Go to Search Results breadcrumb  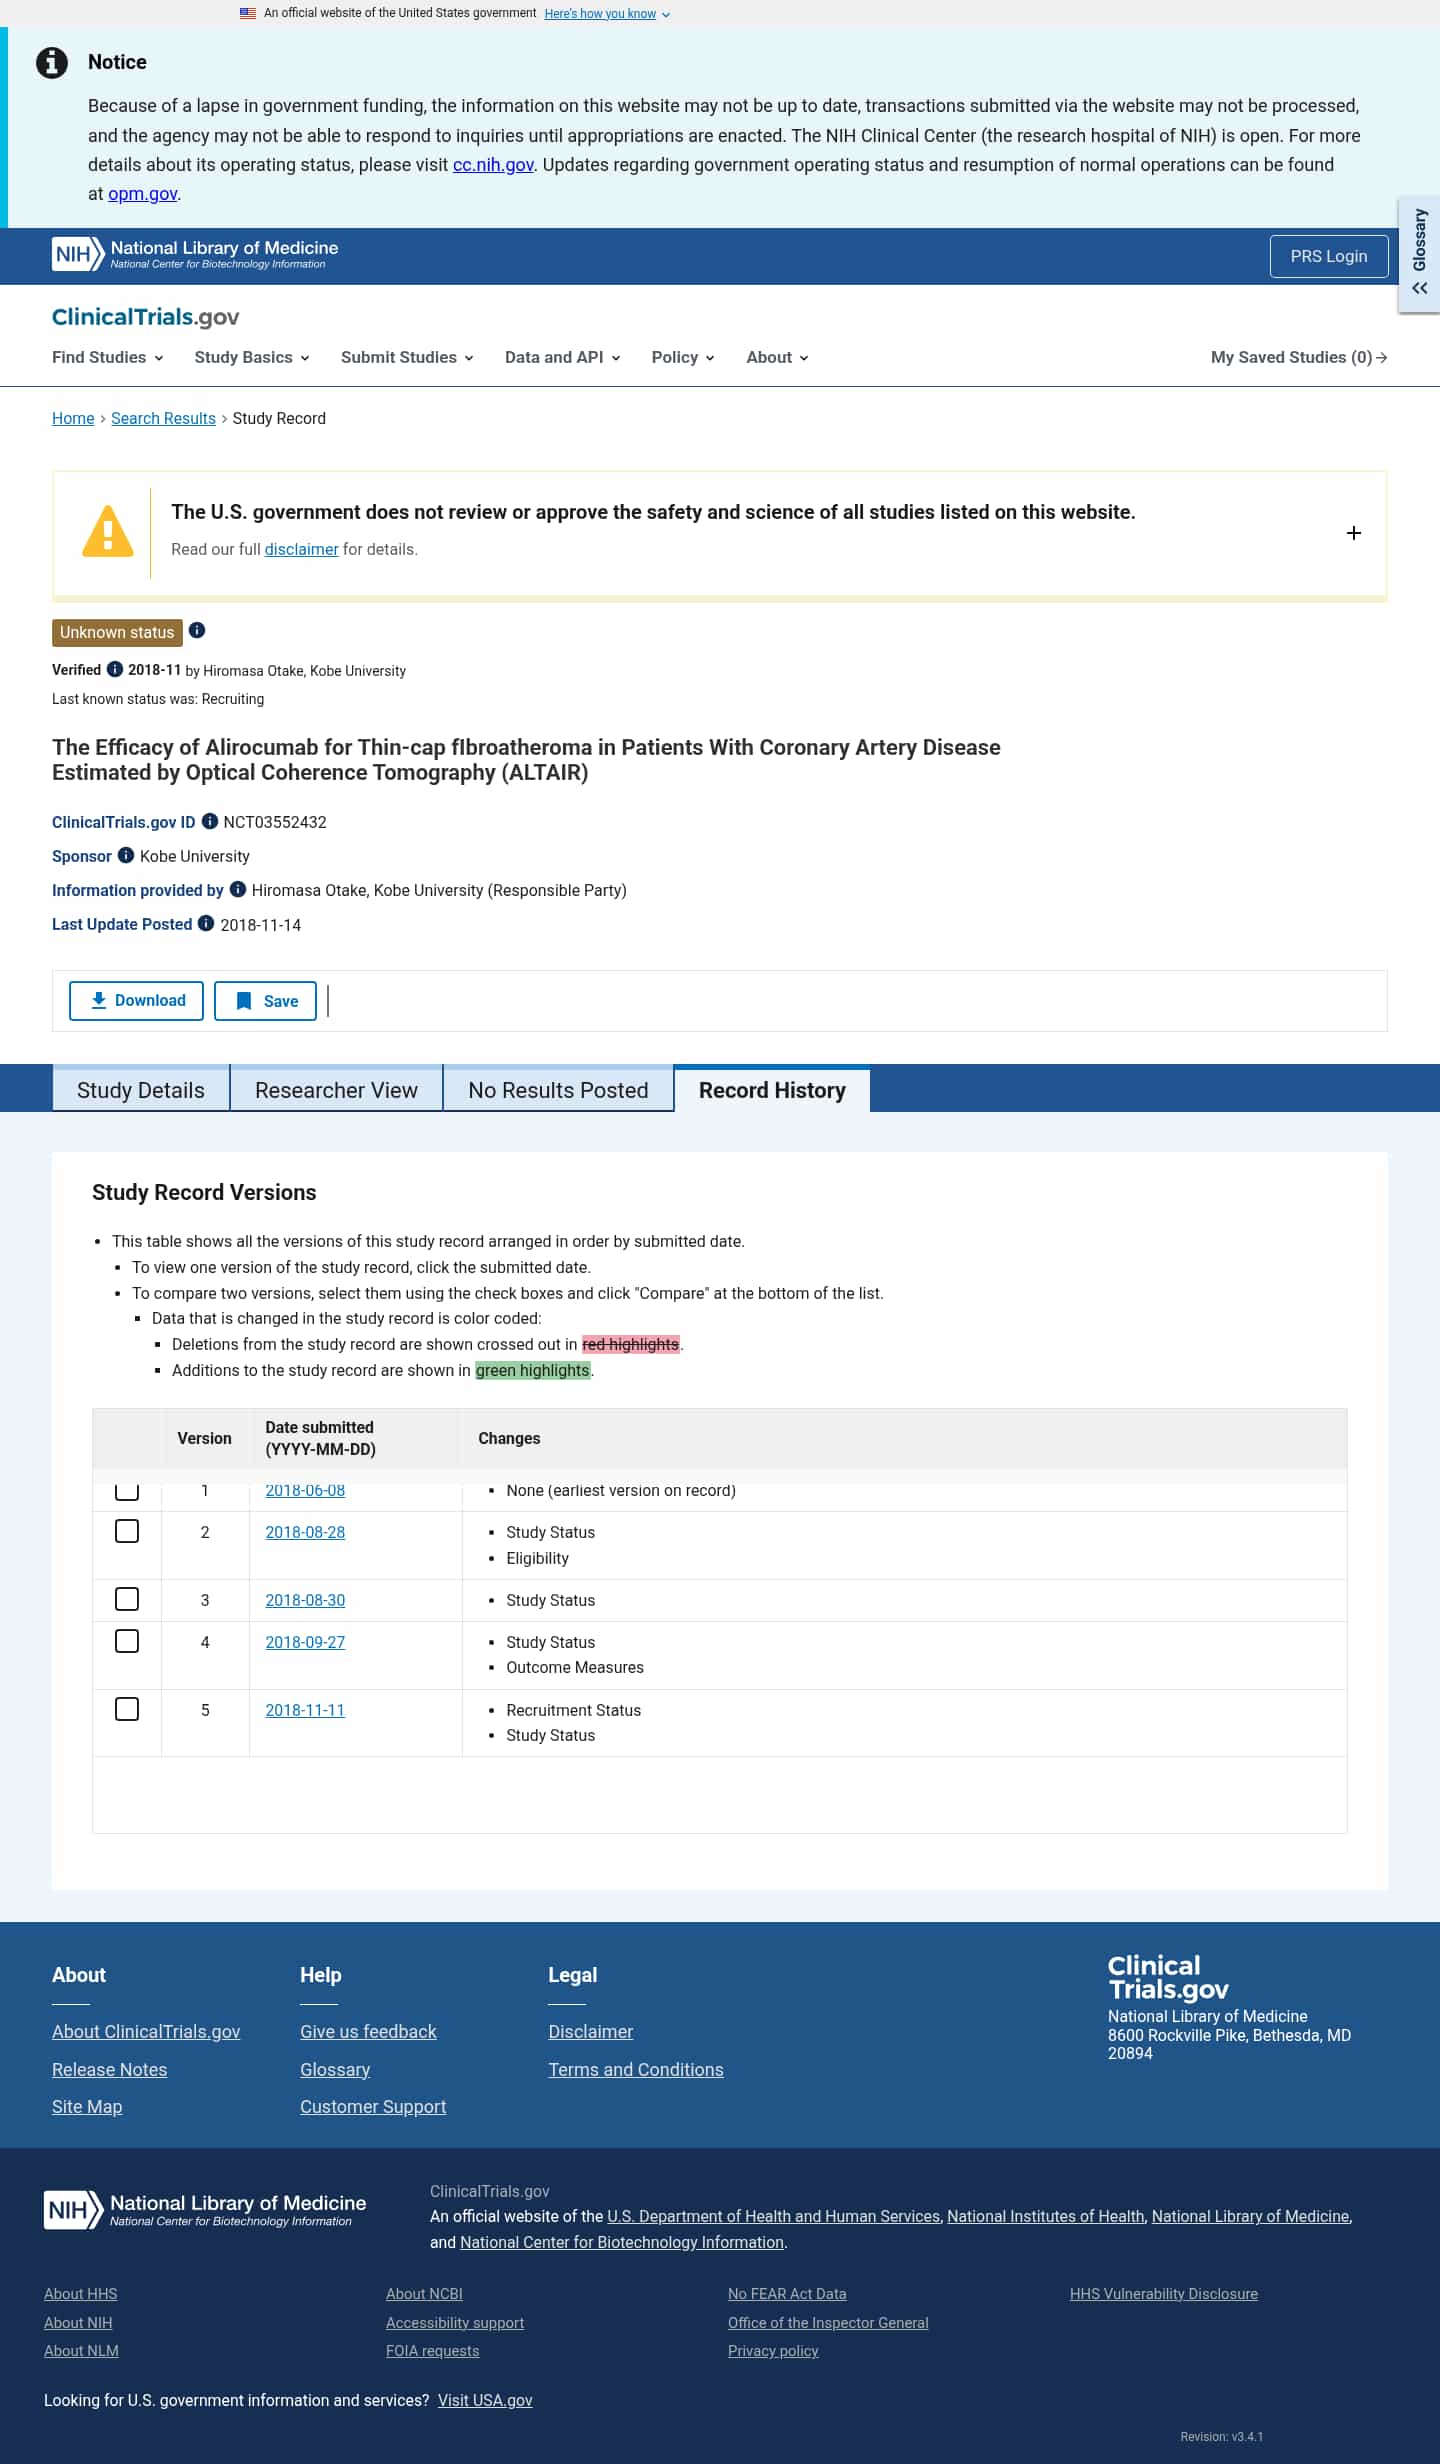click(163, 418)
